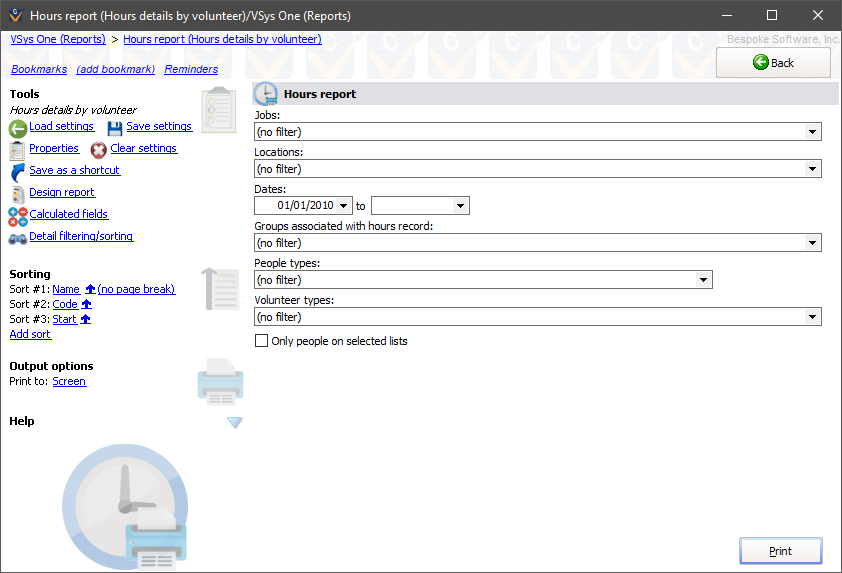Click the Detail filtering/sorting binoculars icon
Viewport: 842px width, 573px height.
click(18, 238)
